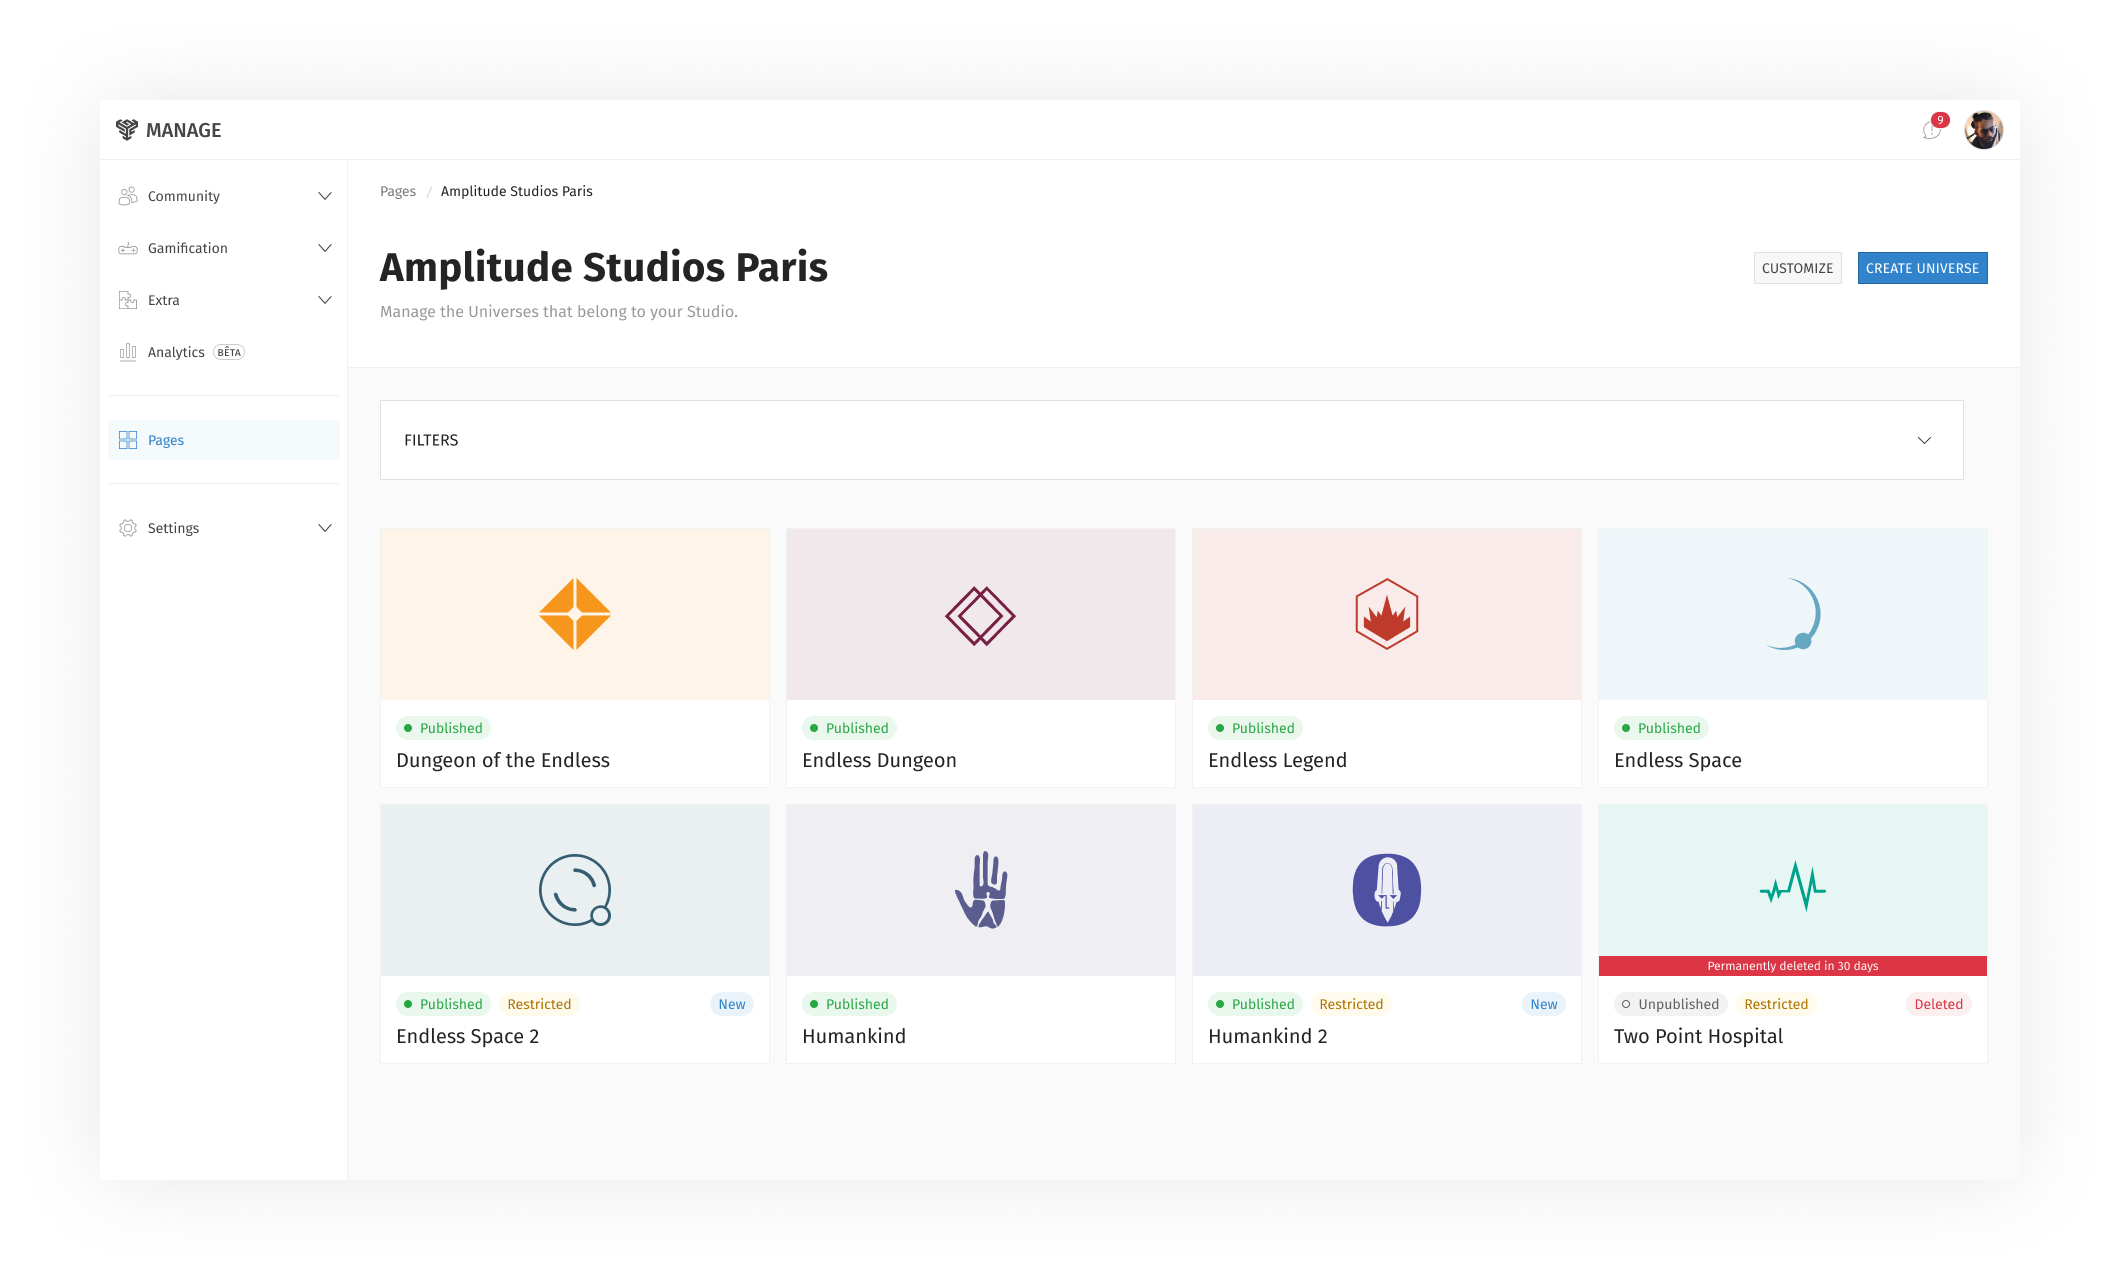Image resolution: width=2120 pixels, height=1280 pixels.
Task: Open the notifications bell with badge
Action: [1933, 128]
